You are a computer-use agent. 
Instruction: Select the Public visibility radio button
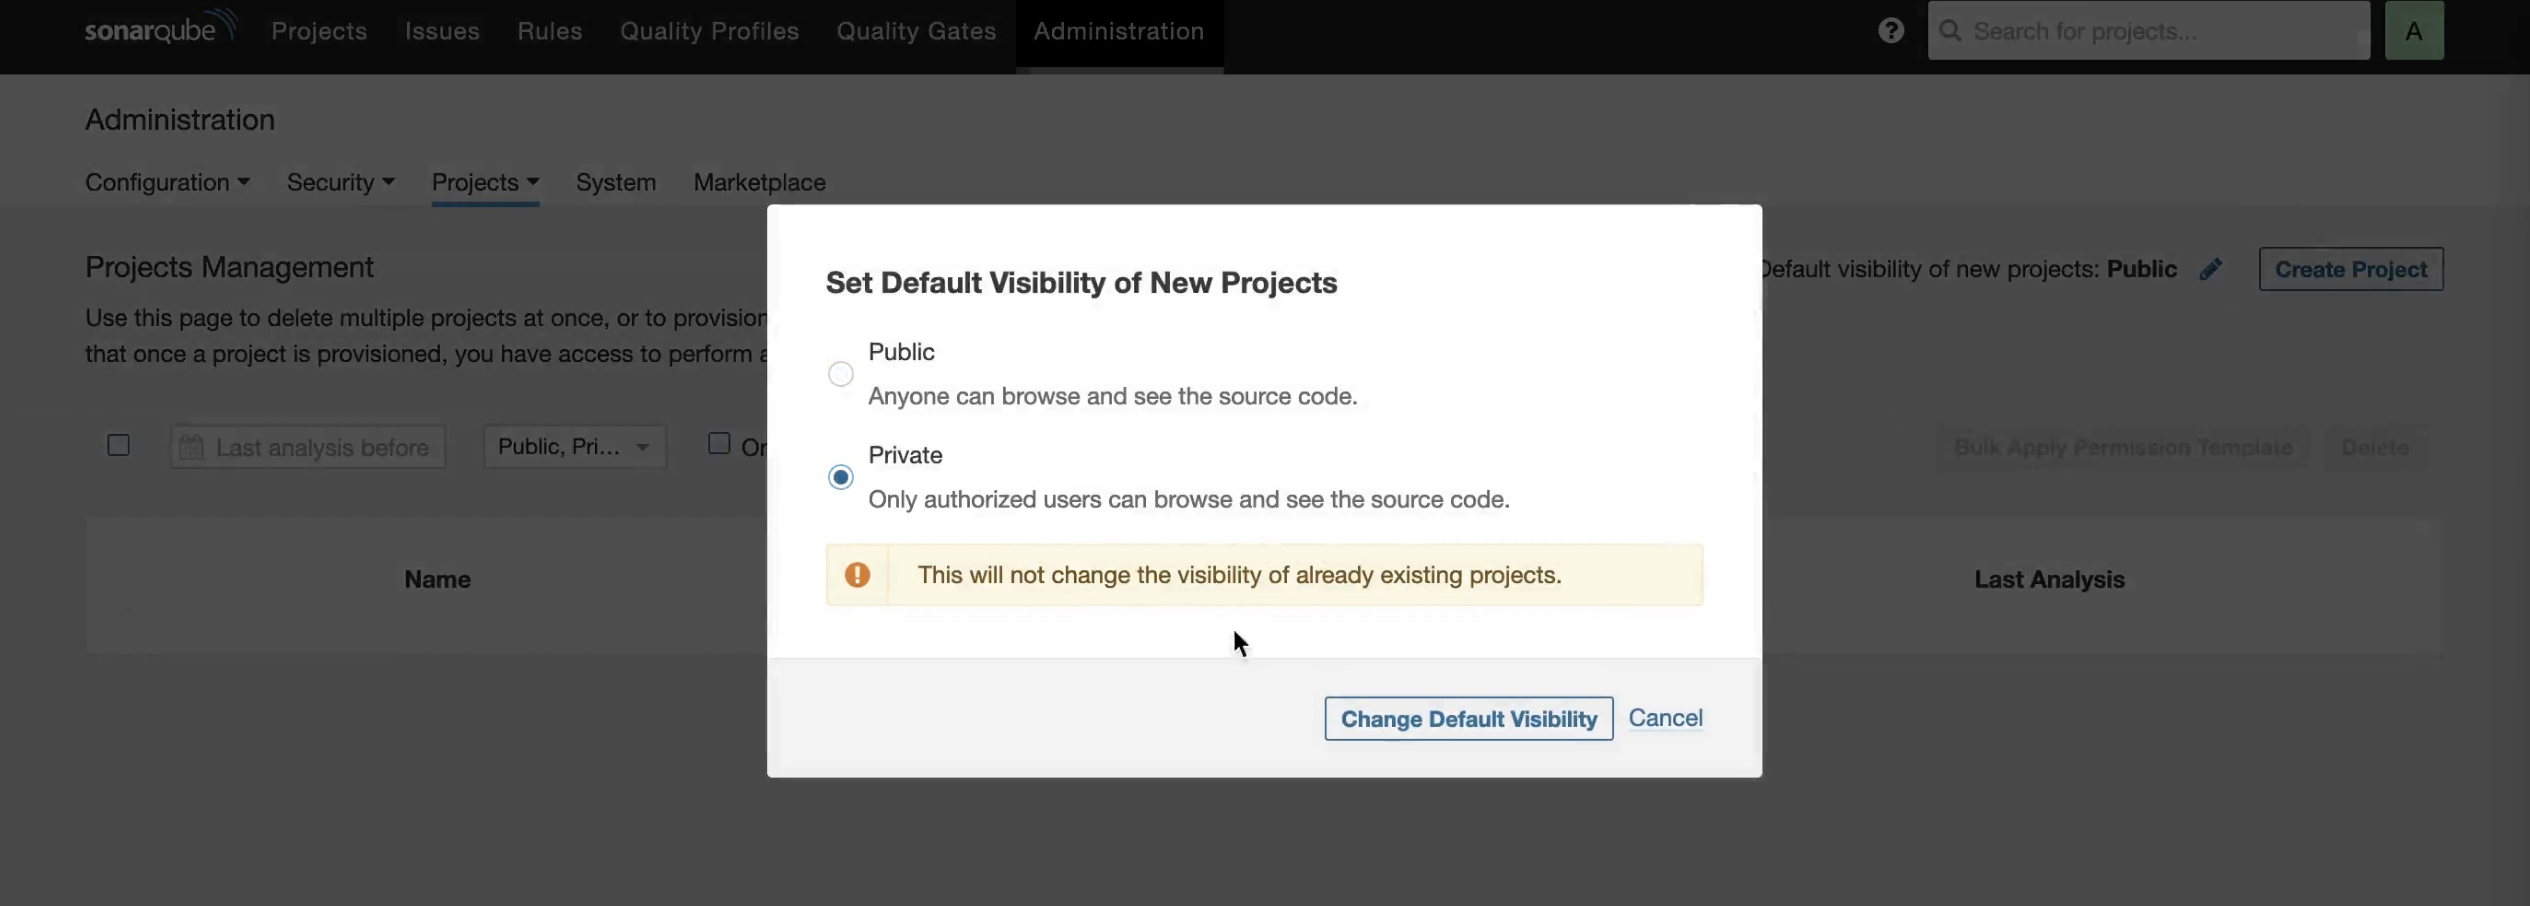[x=841, y=373]
